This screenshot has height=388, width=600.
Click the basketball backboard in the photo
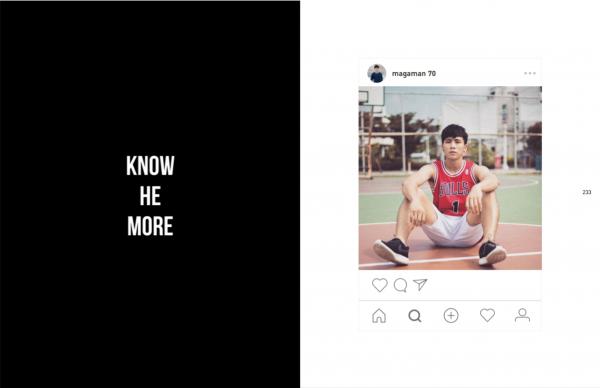coord(372,96)
